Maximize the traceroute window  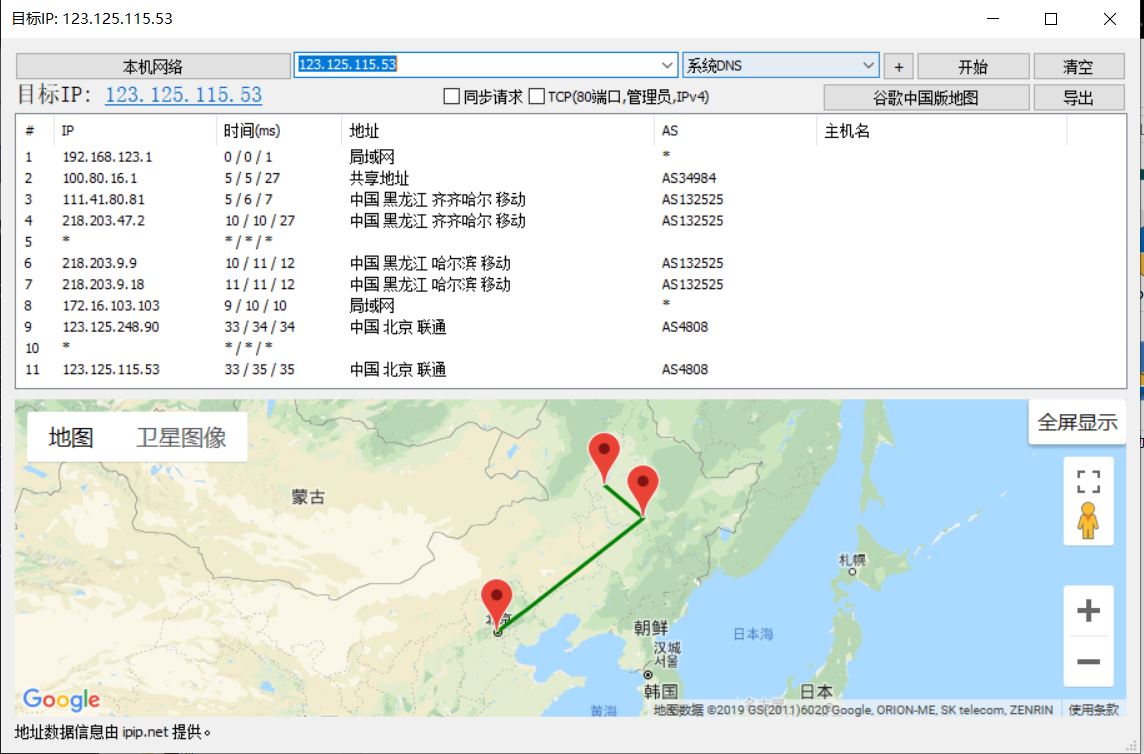pos(1051,19)
